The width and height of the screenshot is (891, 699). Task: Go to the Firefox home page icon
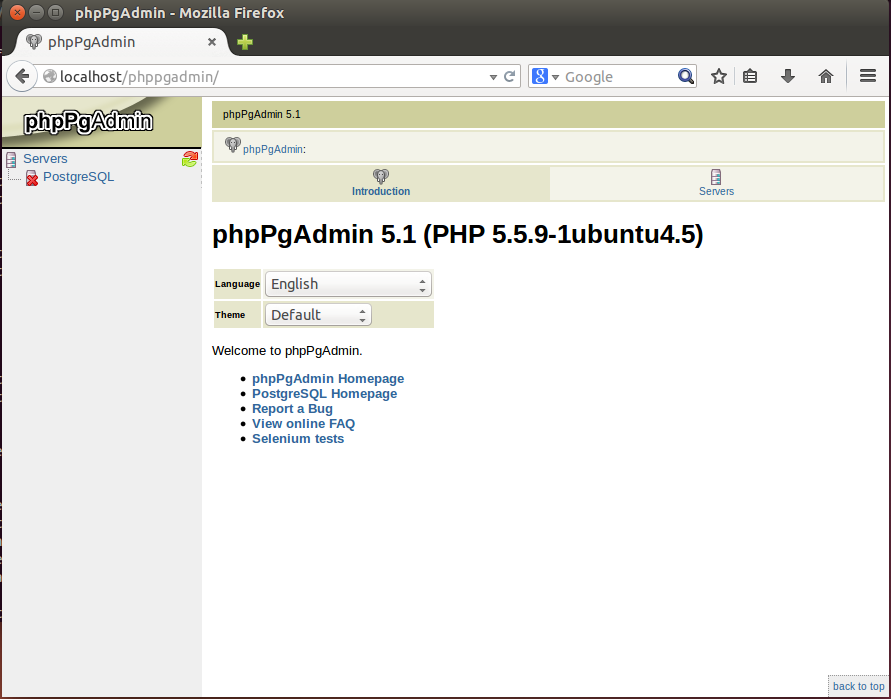(x=825, y=76)
